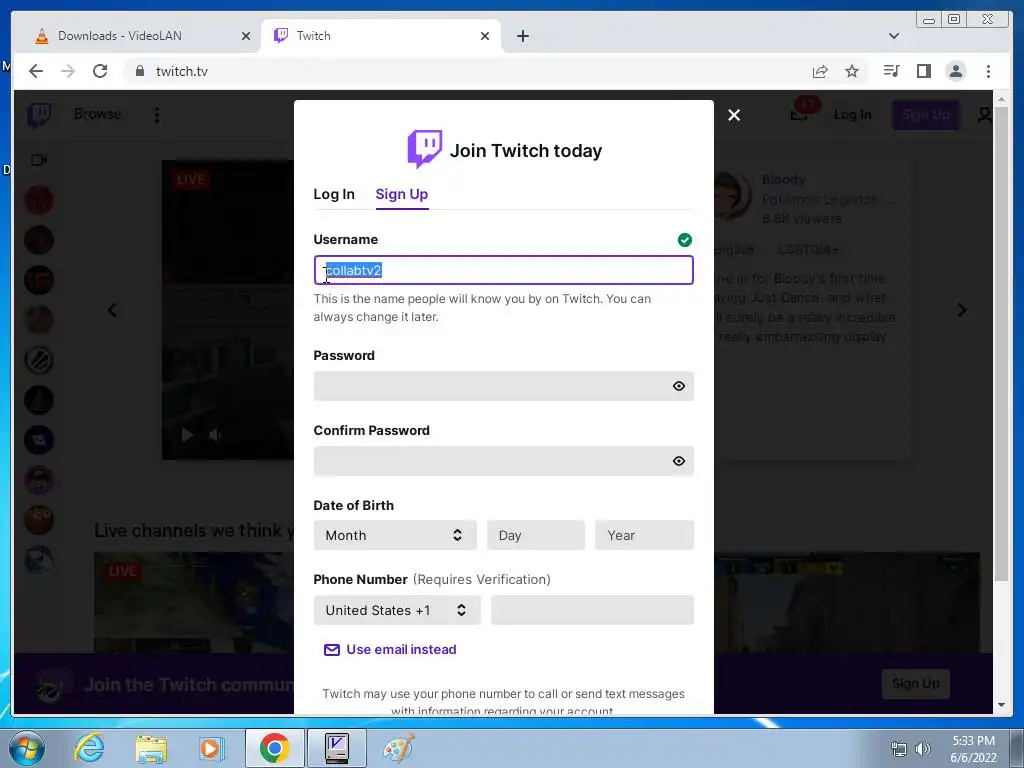
Task: Click the Confirm Password input field
Action: click(504, 461)
